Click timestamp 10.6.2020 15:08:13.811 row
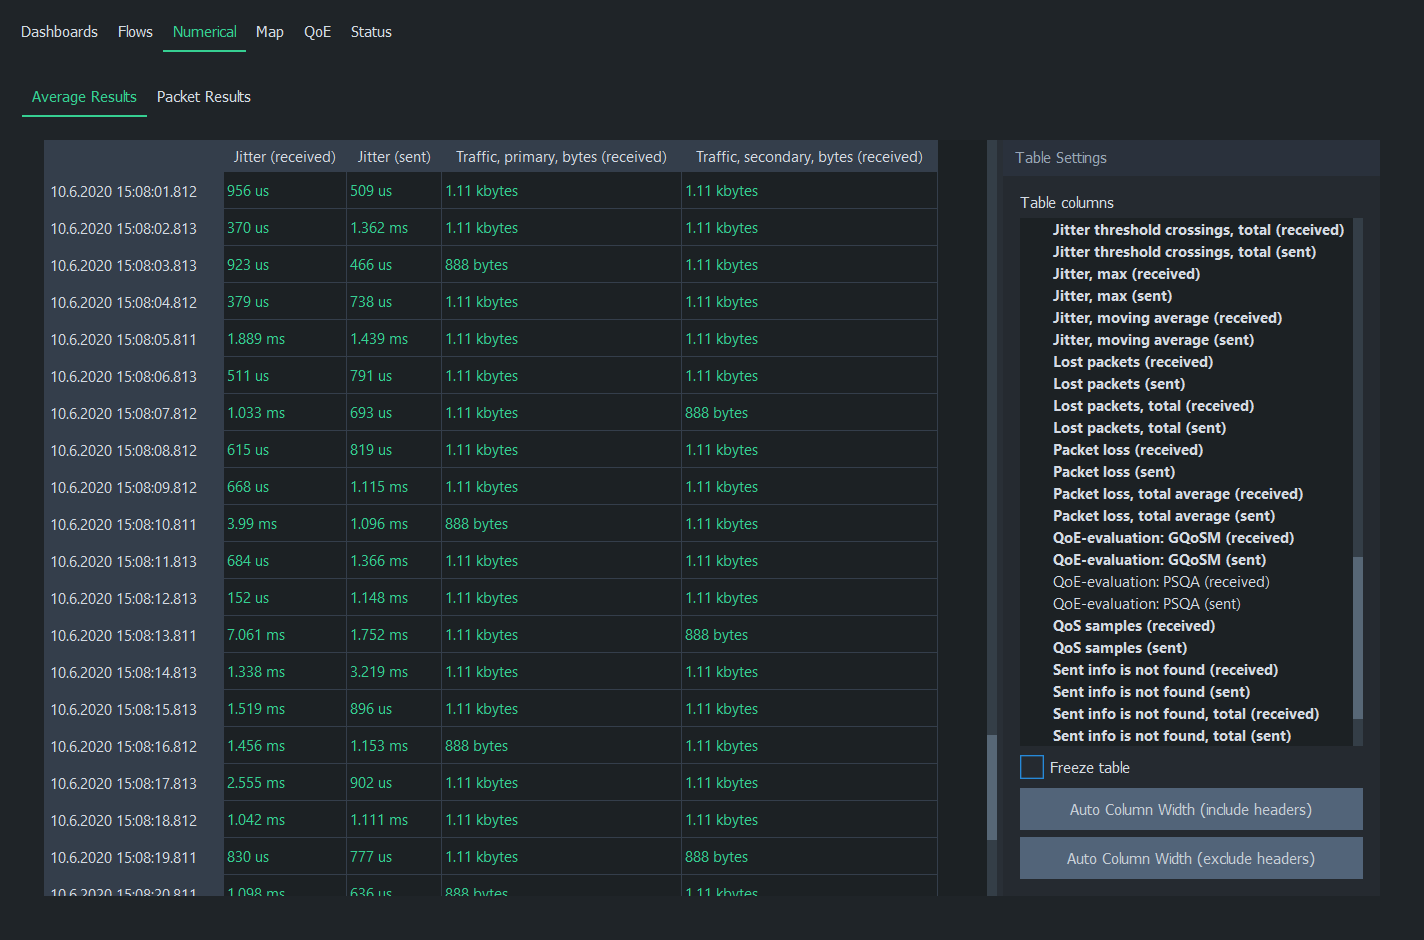 tap(124, 635)
